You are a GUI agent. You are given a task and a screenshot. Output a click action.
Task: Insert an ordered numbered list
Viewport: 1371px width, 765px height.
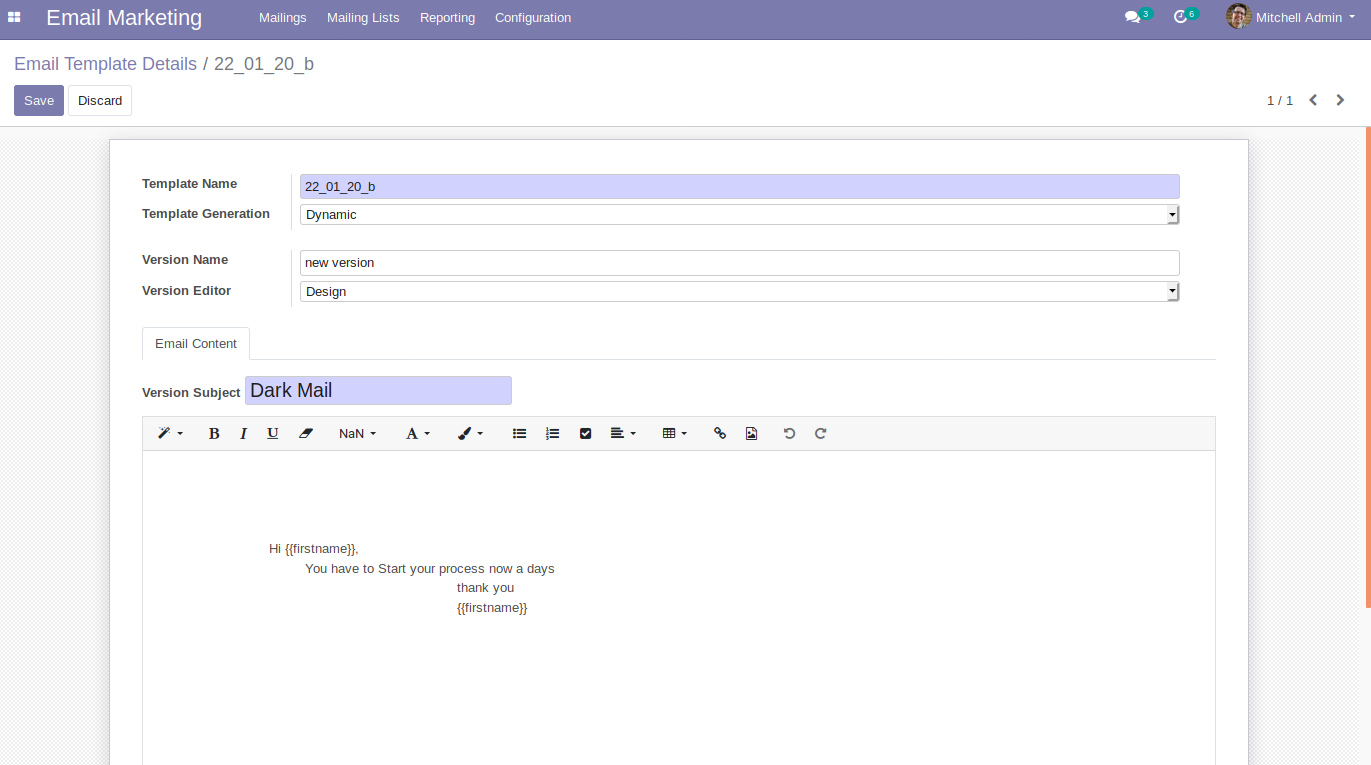click(552, 433)
